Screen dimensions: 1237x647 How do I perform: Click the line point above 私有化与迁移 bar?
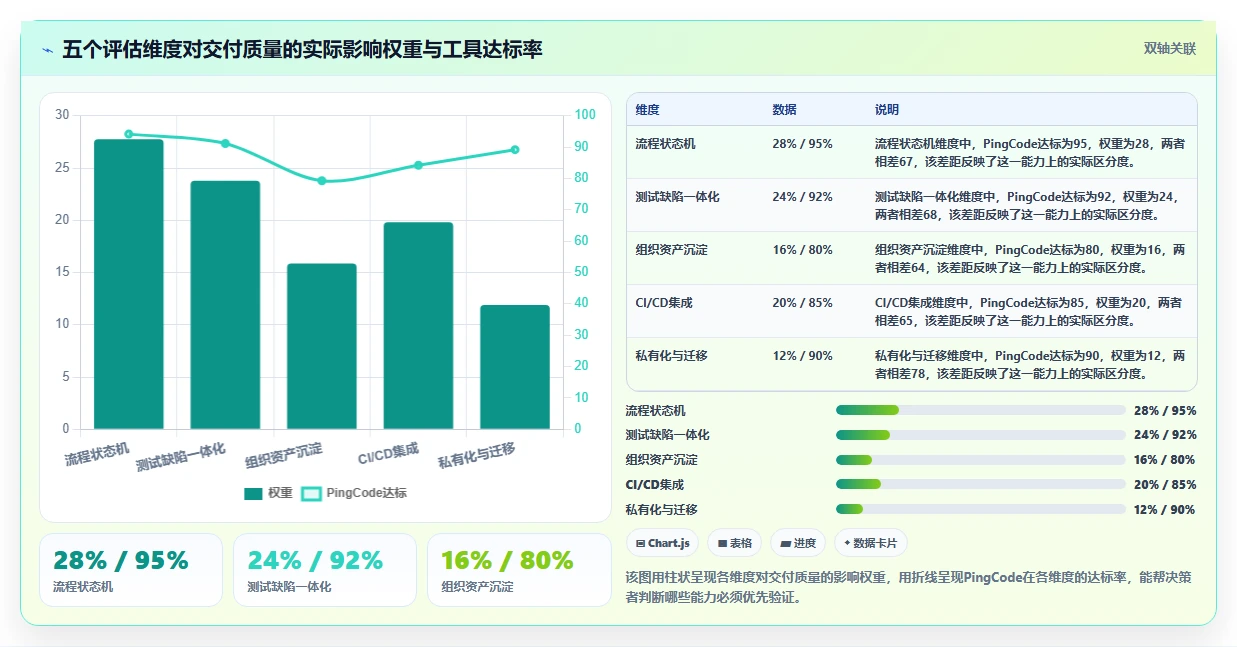515,149
